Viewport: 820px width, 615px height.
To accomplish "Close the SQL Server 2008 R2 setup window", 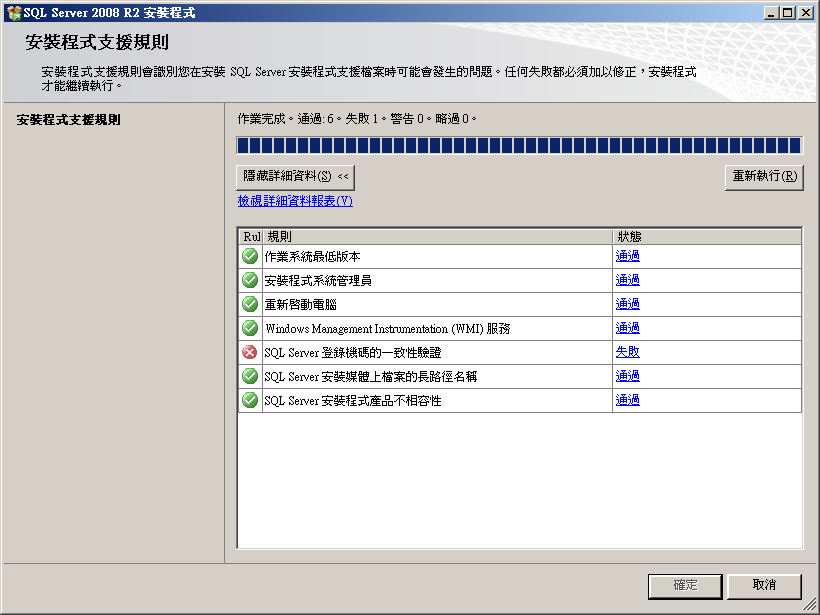I will [806, 13].
